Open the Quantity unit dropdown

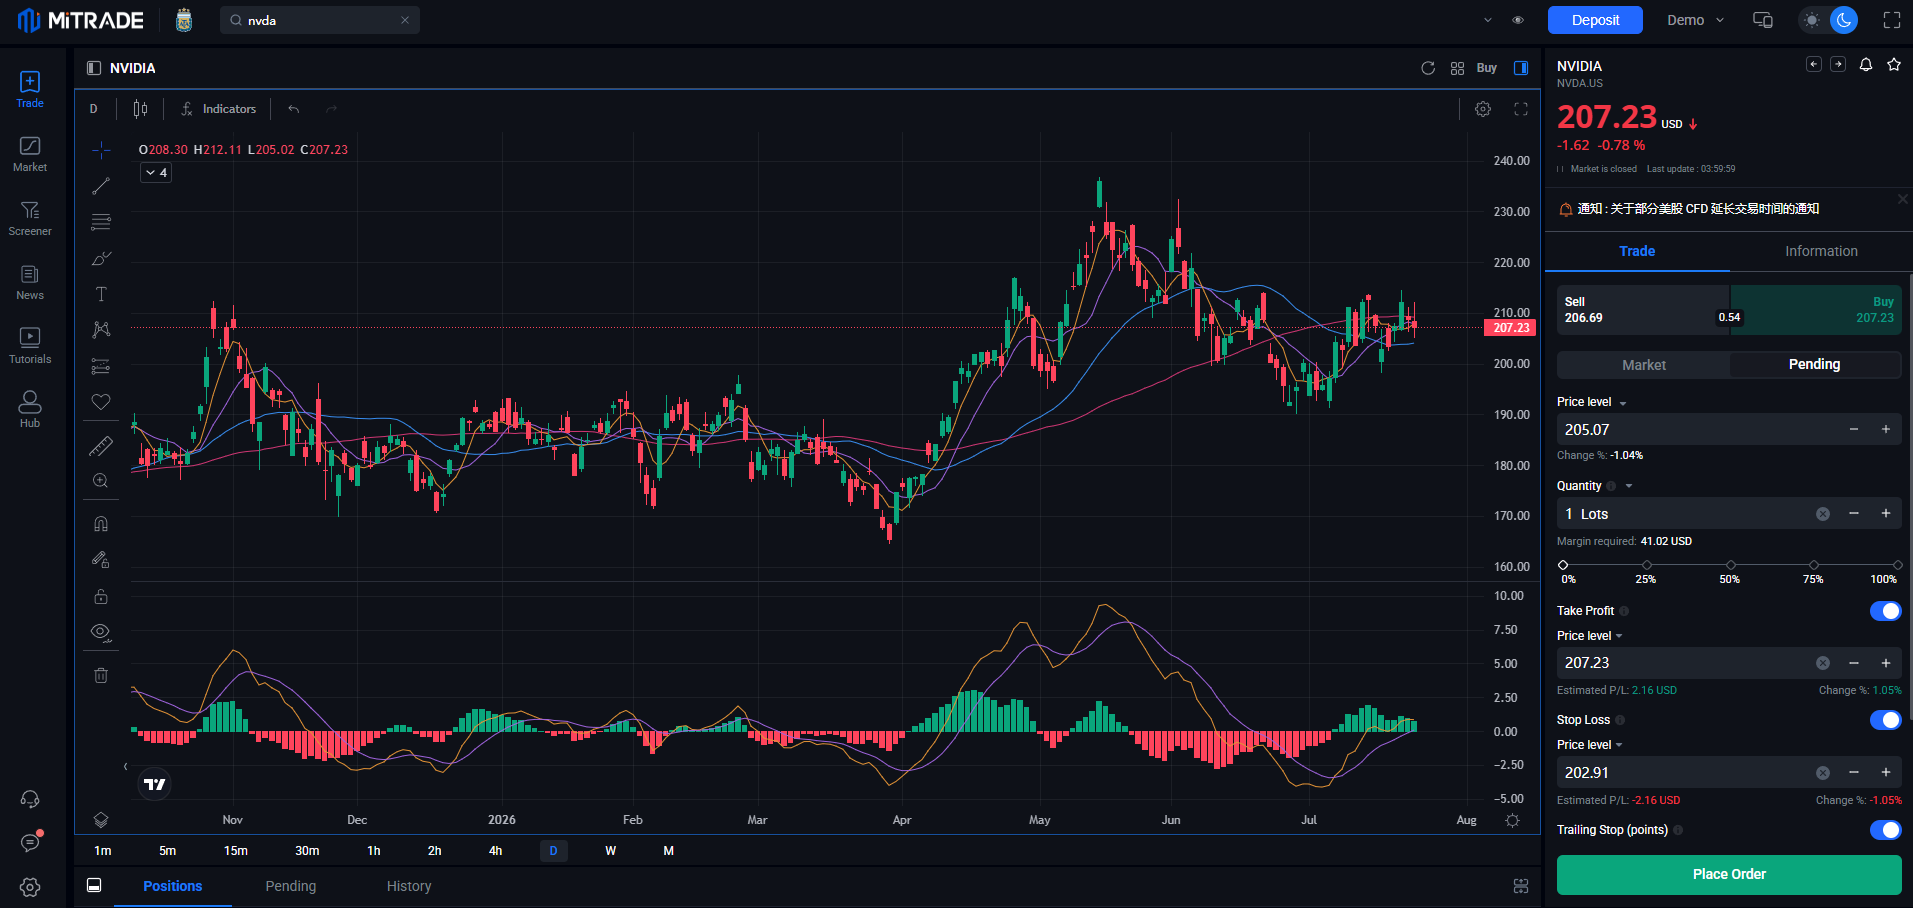click(x=1629, y=486)
